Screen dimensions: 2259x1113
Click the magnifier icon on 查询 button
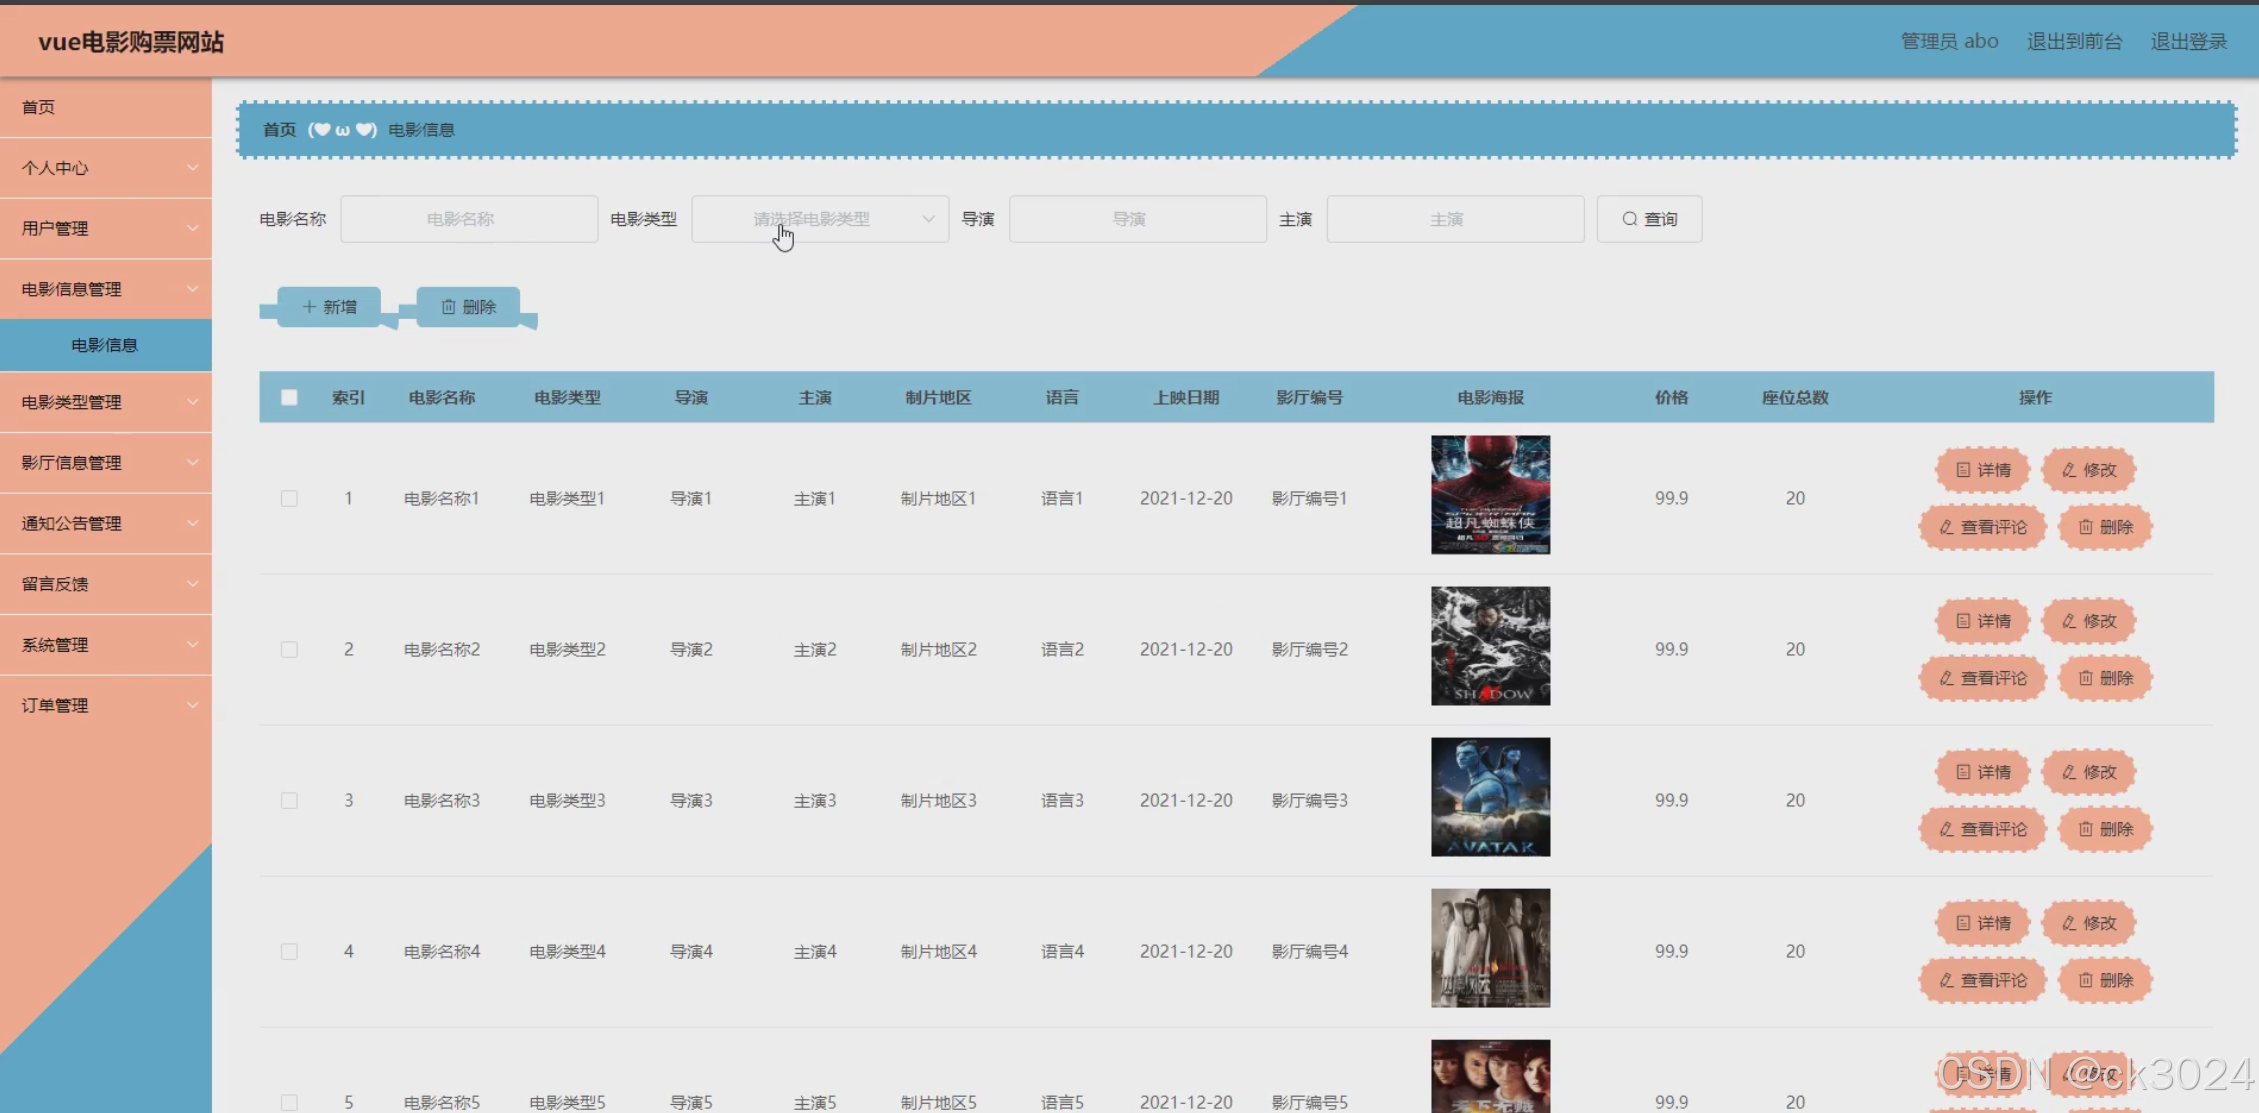coord(1629,219)
